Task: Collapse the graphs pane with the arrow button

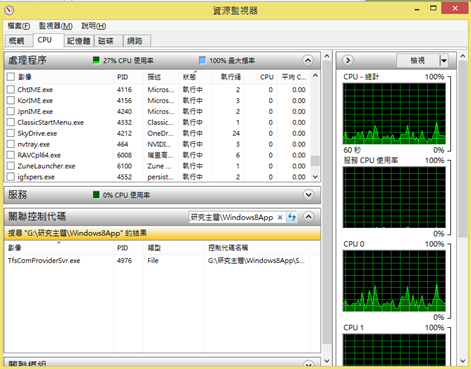Action: tap(348, 60)
